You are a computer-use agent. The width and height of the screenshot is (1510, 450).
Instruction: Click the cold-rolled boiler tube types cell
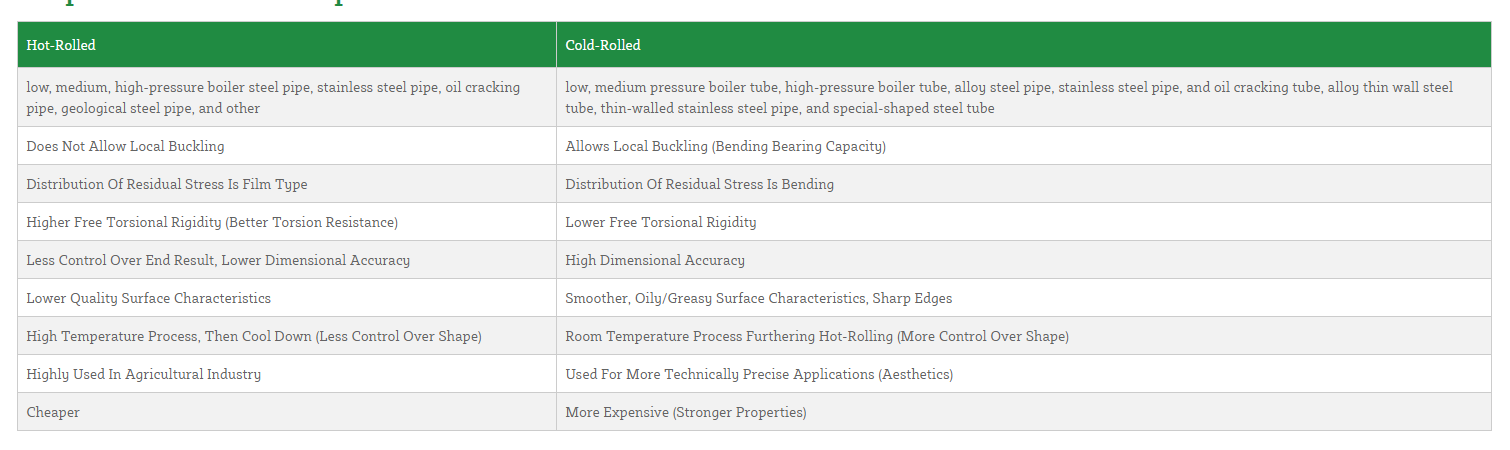1009,97
